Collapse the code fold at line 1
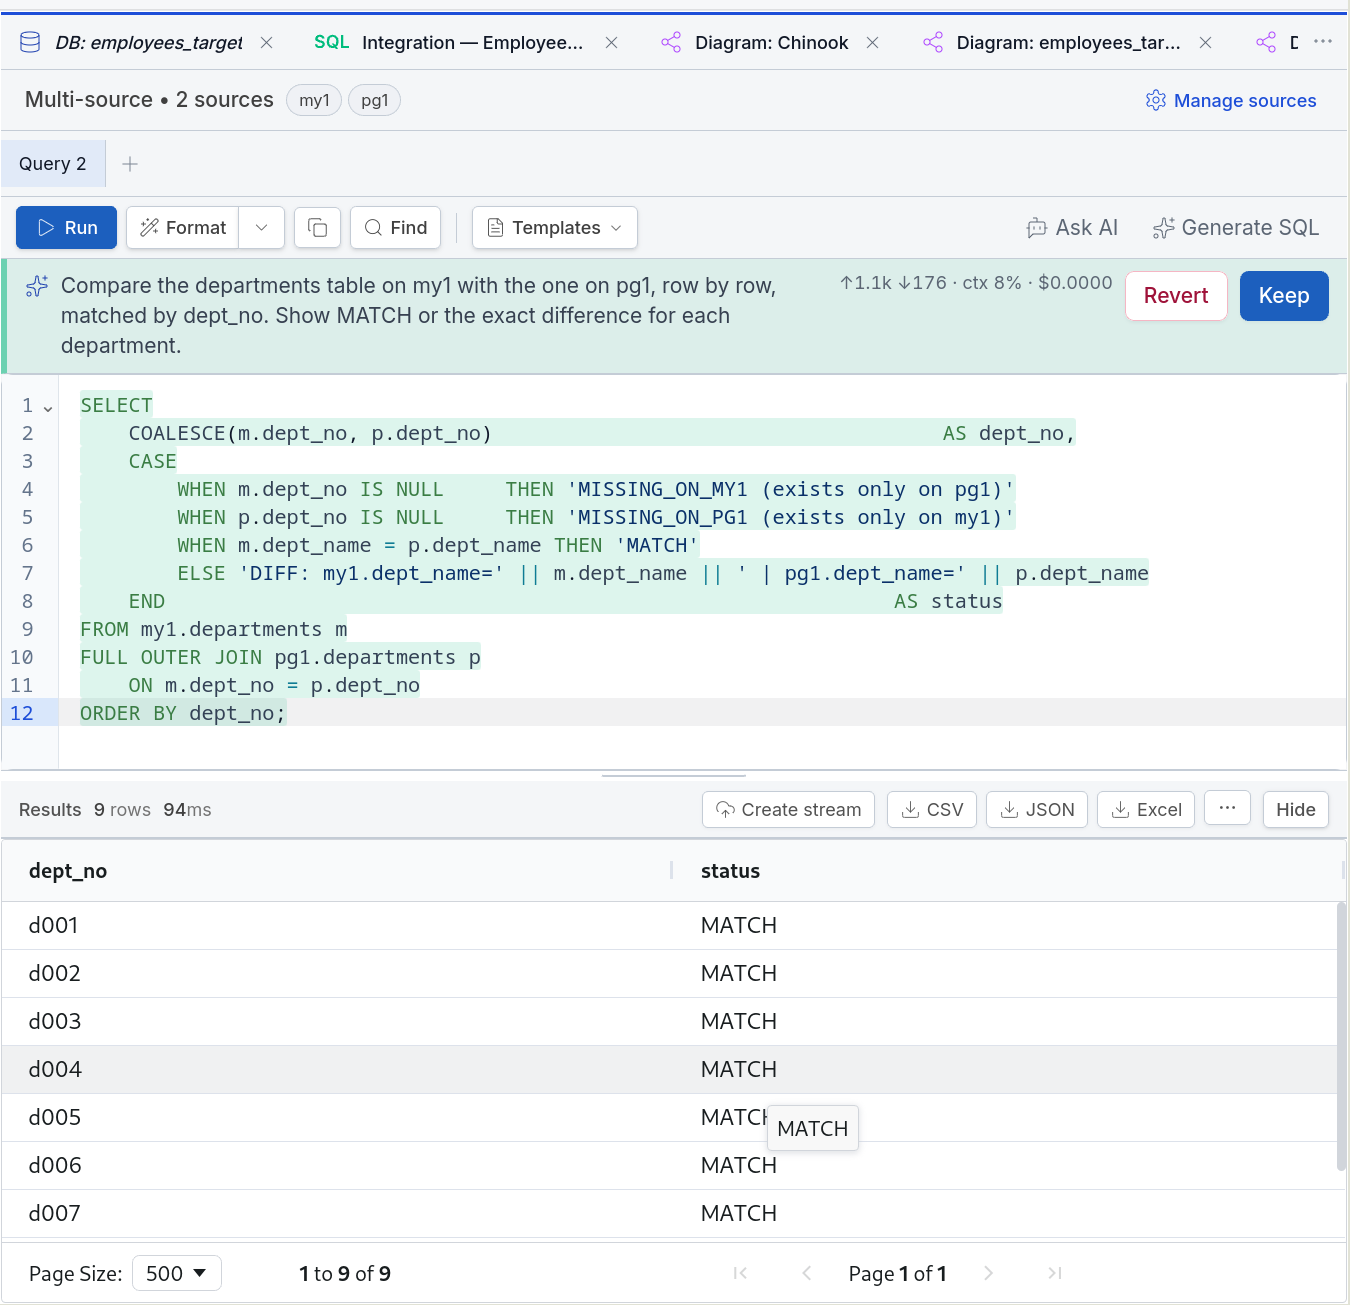1350x1305 pixels. point(48,408)
